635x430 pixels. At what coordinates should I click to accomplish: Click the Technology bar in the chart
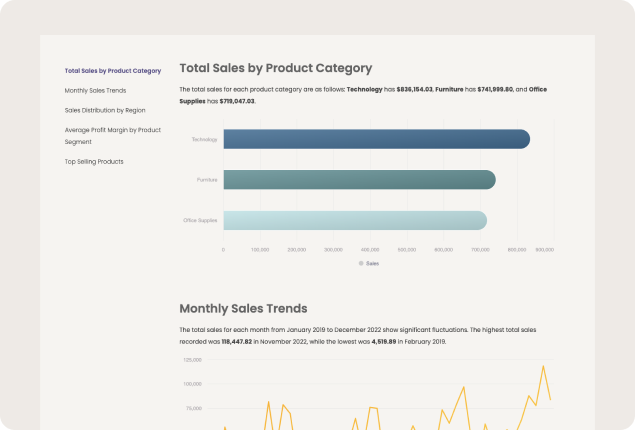[x=376, y=139]
